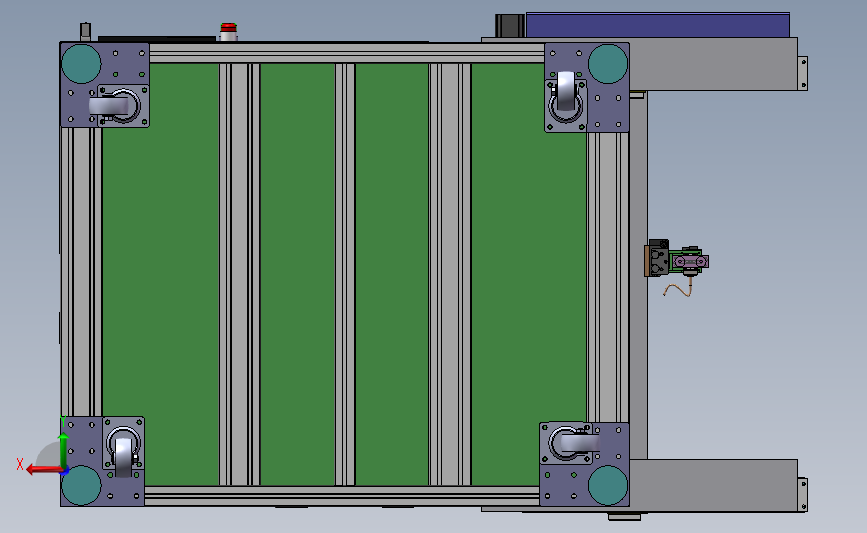Select the black strip along the top-left edge
Viewport: 867px width, 533px height.
click(157, 39)
